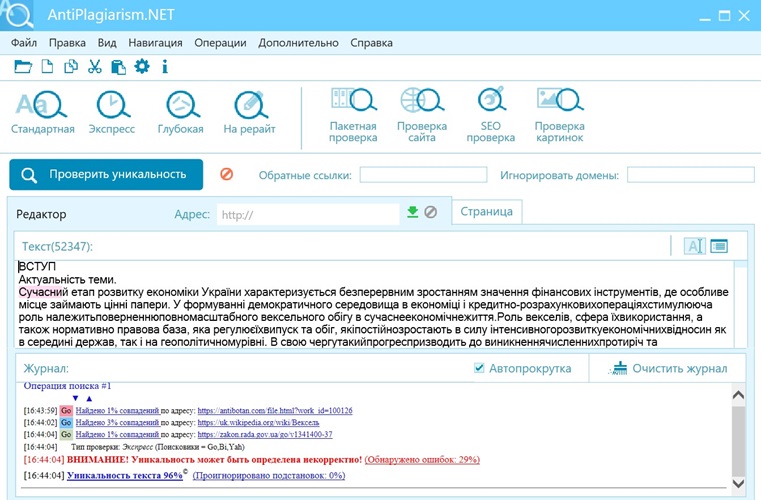Show program info with the i icon

pos(165,67)
